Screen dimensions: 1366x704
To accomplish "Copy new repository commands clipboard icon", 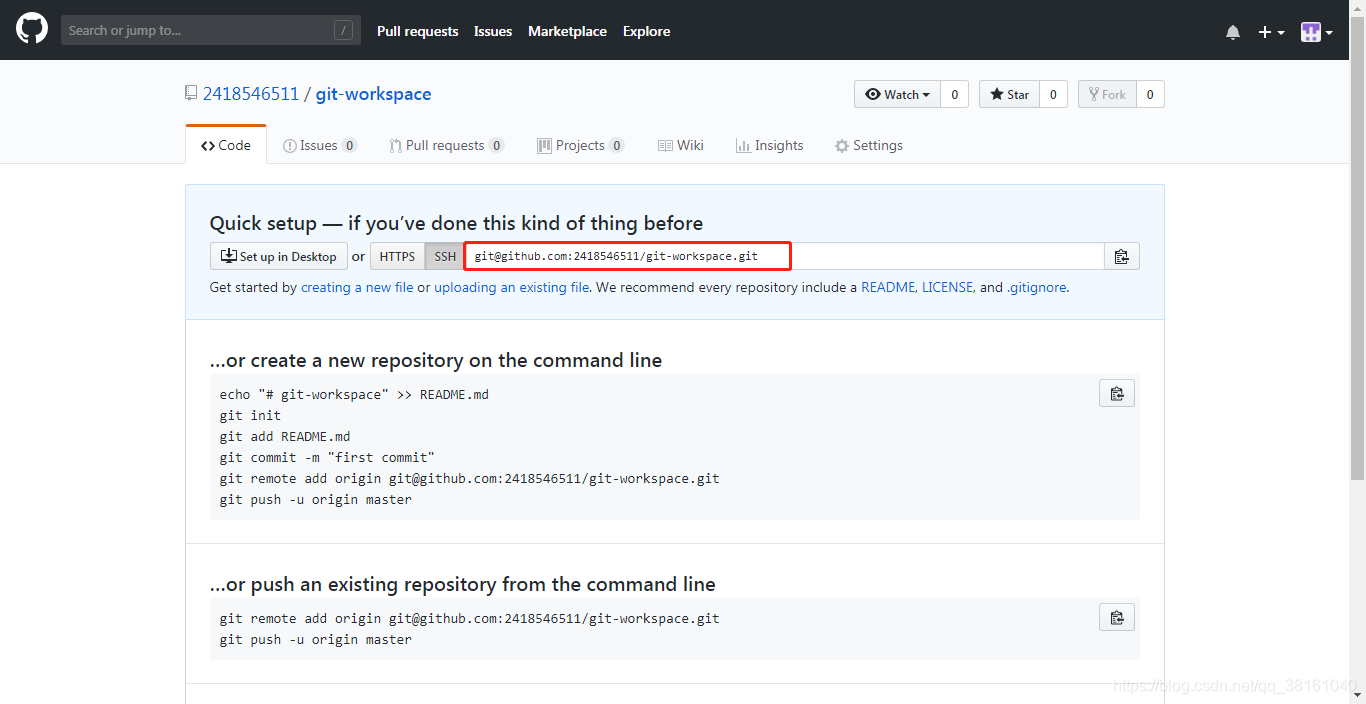I will coord(1117,393).
